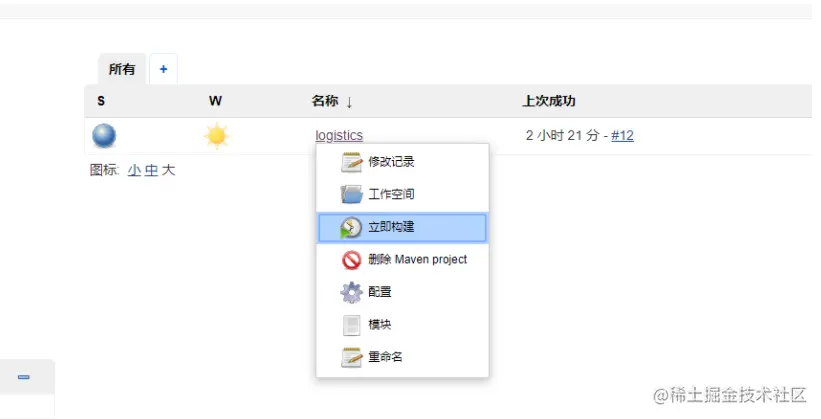Select 立即构建 from the context menu
The width and height of the screenshot is (821, 419).
pyautogui.click(x=402, y=227)
